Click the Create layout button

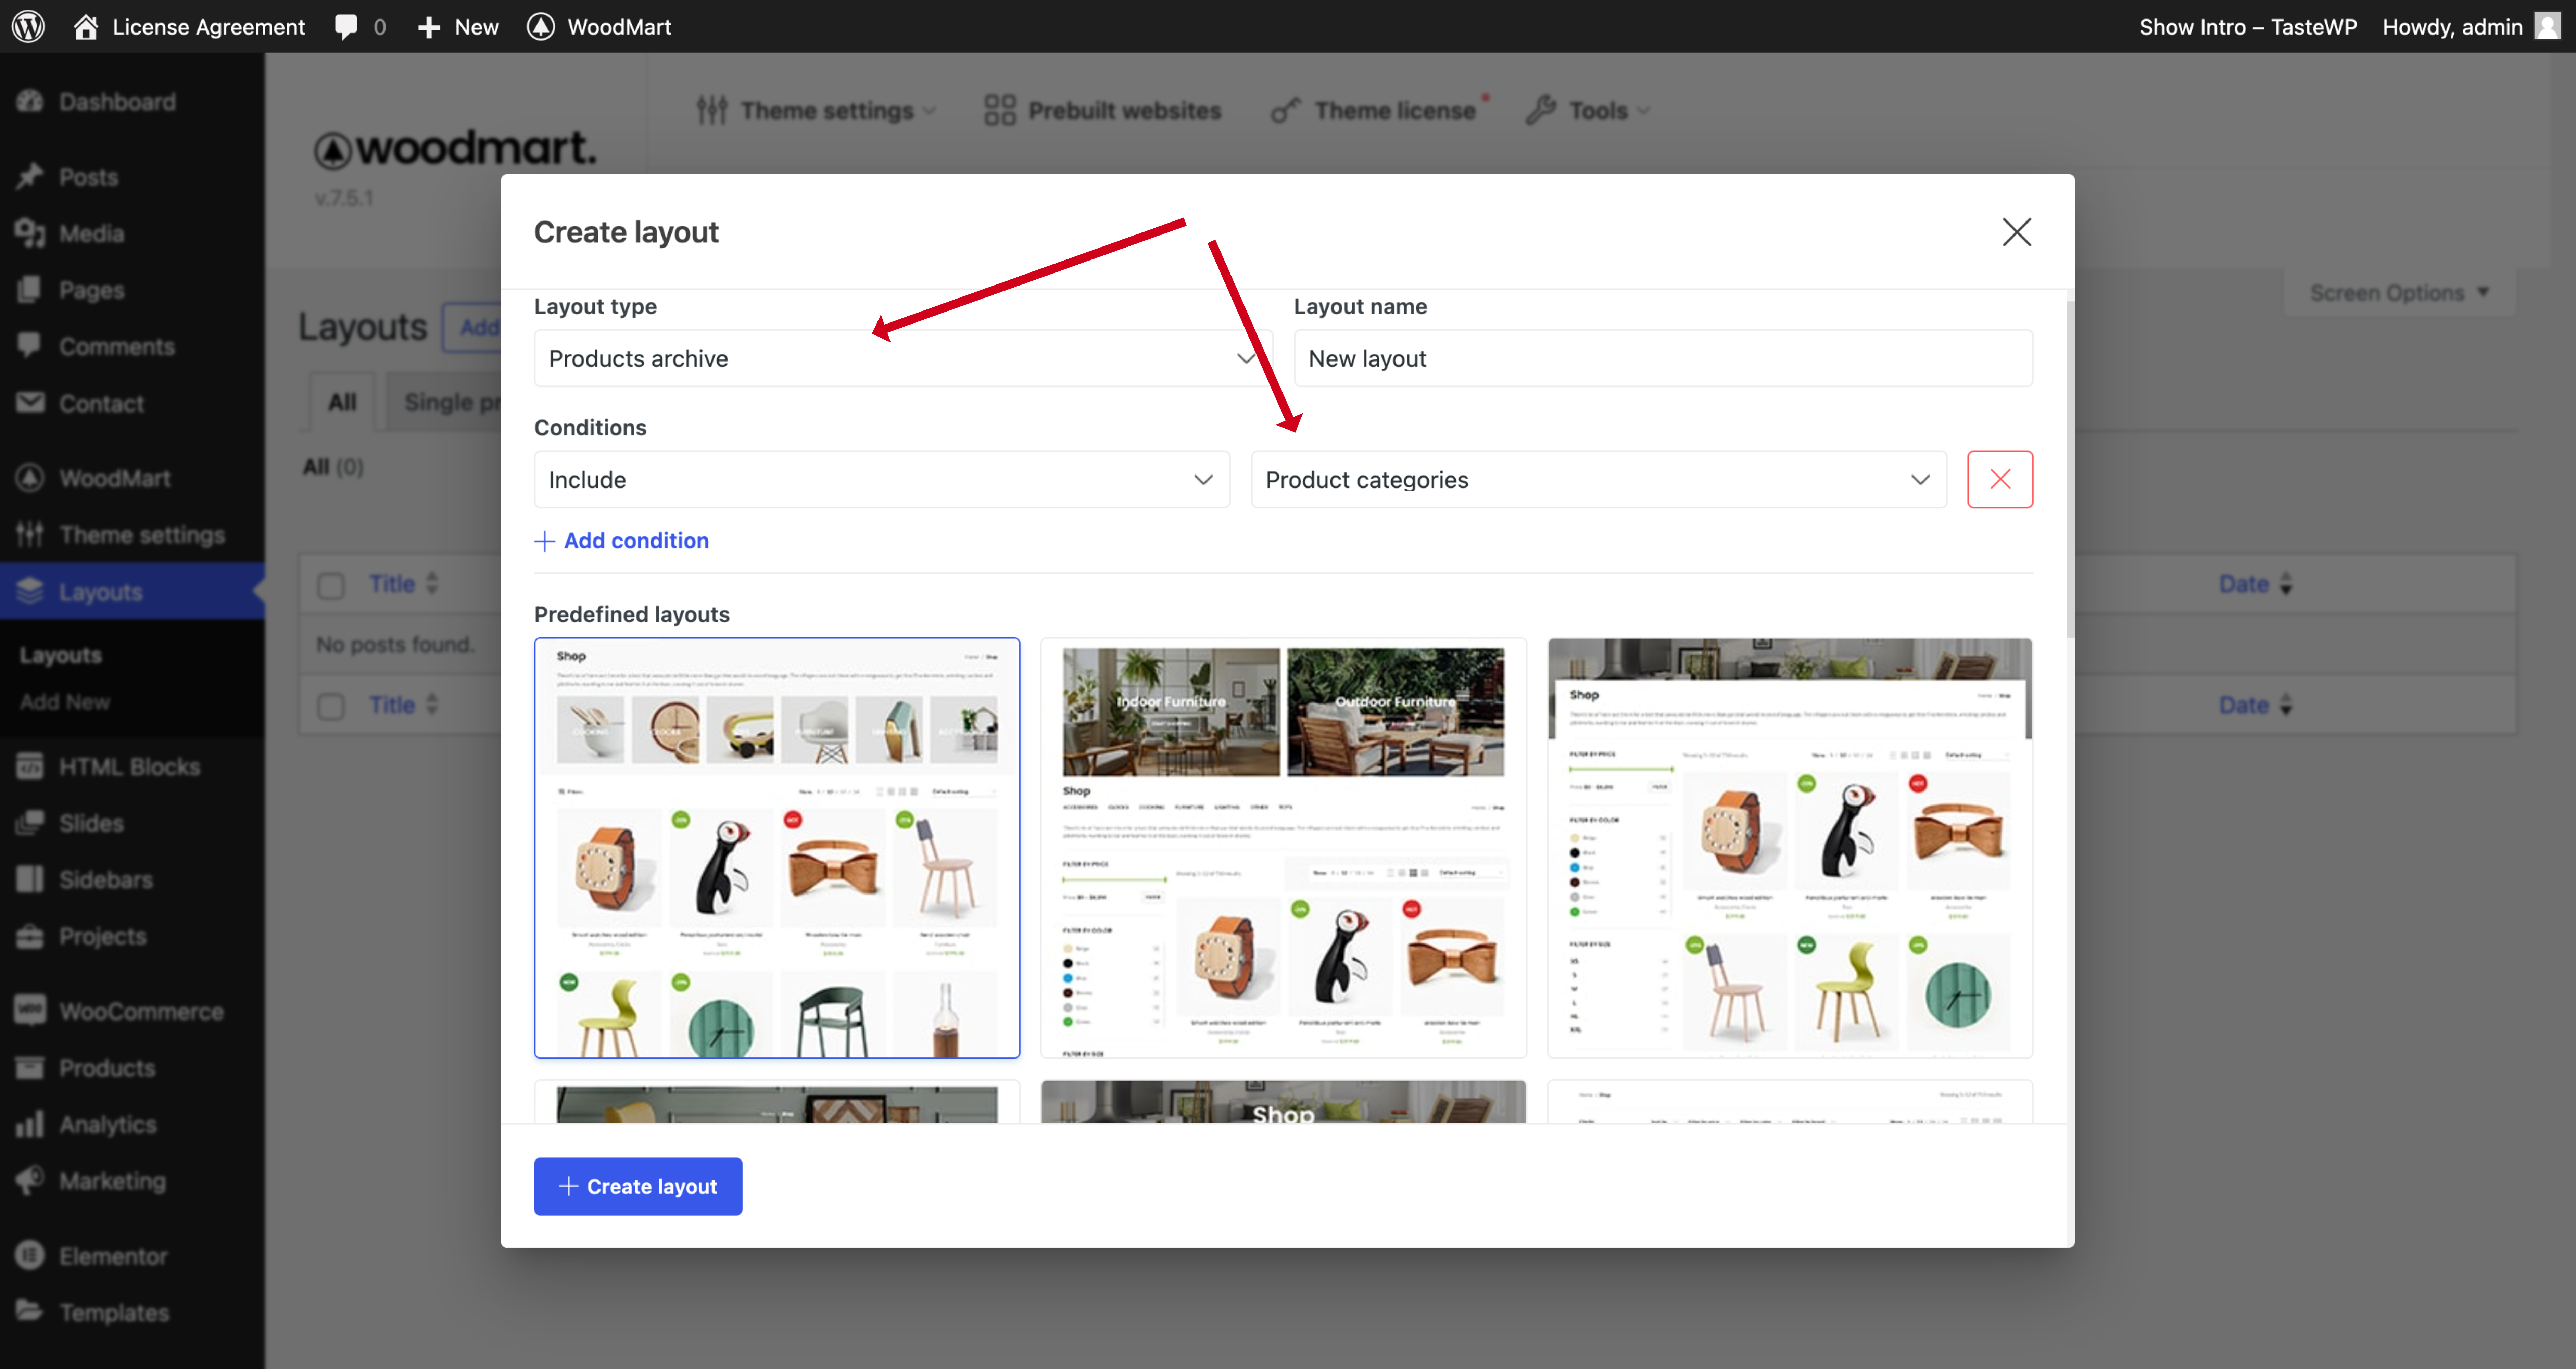[x=638, y=1186]
